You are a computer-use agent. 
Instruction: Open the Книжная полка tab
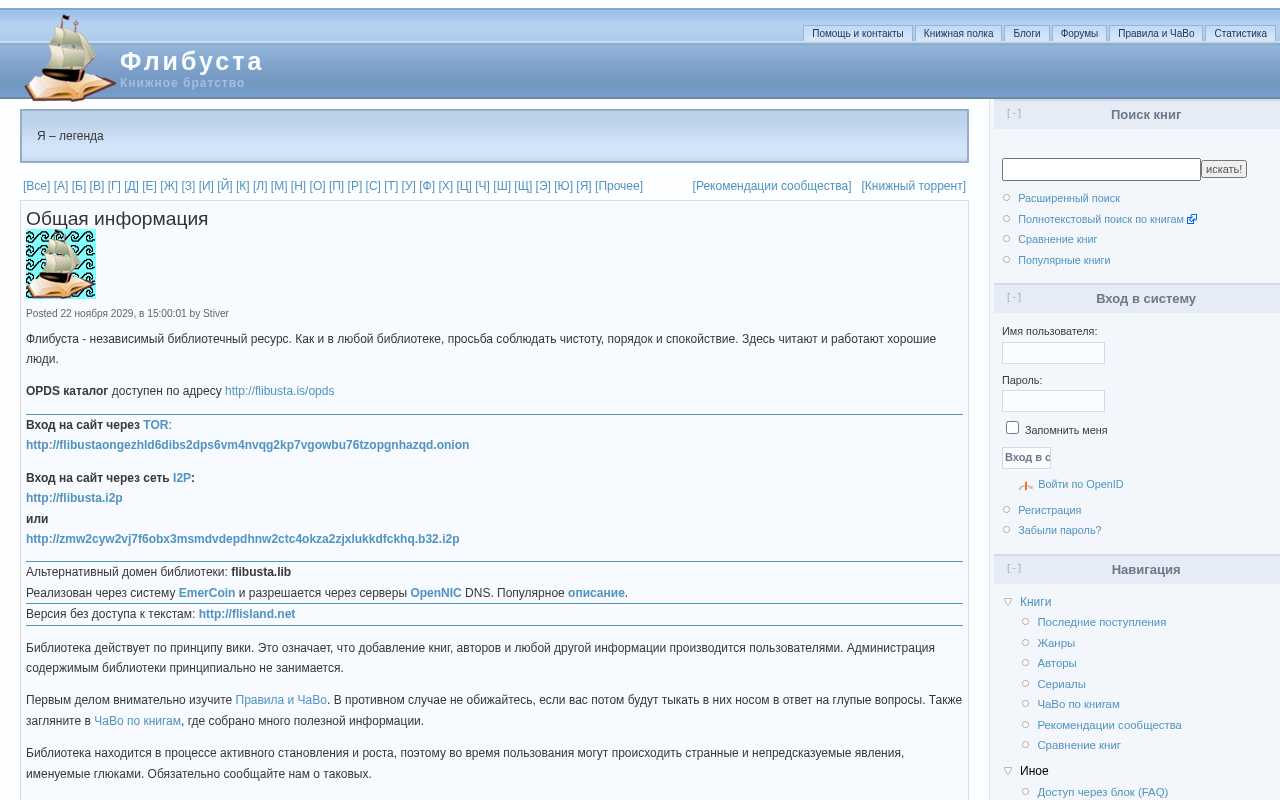[x=958, y=34]
